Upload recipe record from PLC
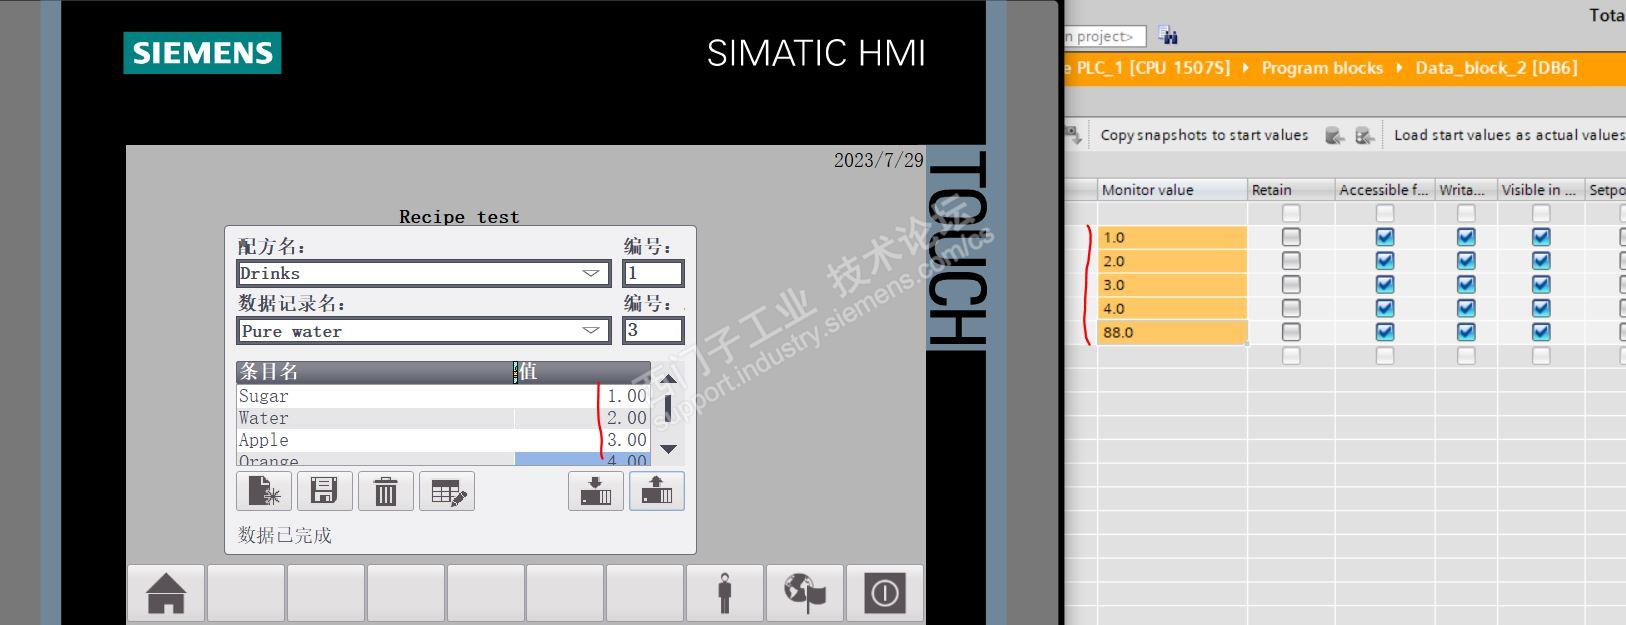Viewport: 1626px width, 625px height. click(657, 491)
